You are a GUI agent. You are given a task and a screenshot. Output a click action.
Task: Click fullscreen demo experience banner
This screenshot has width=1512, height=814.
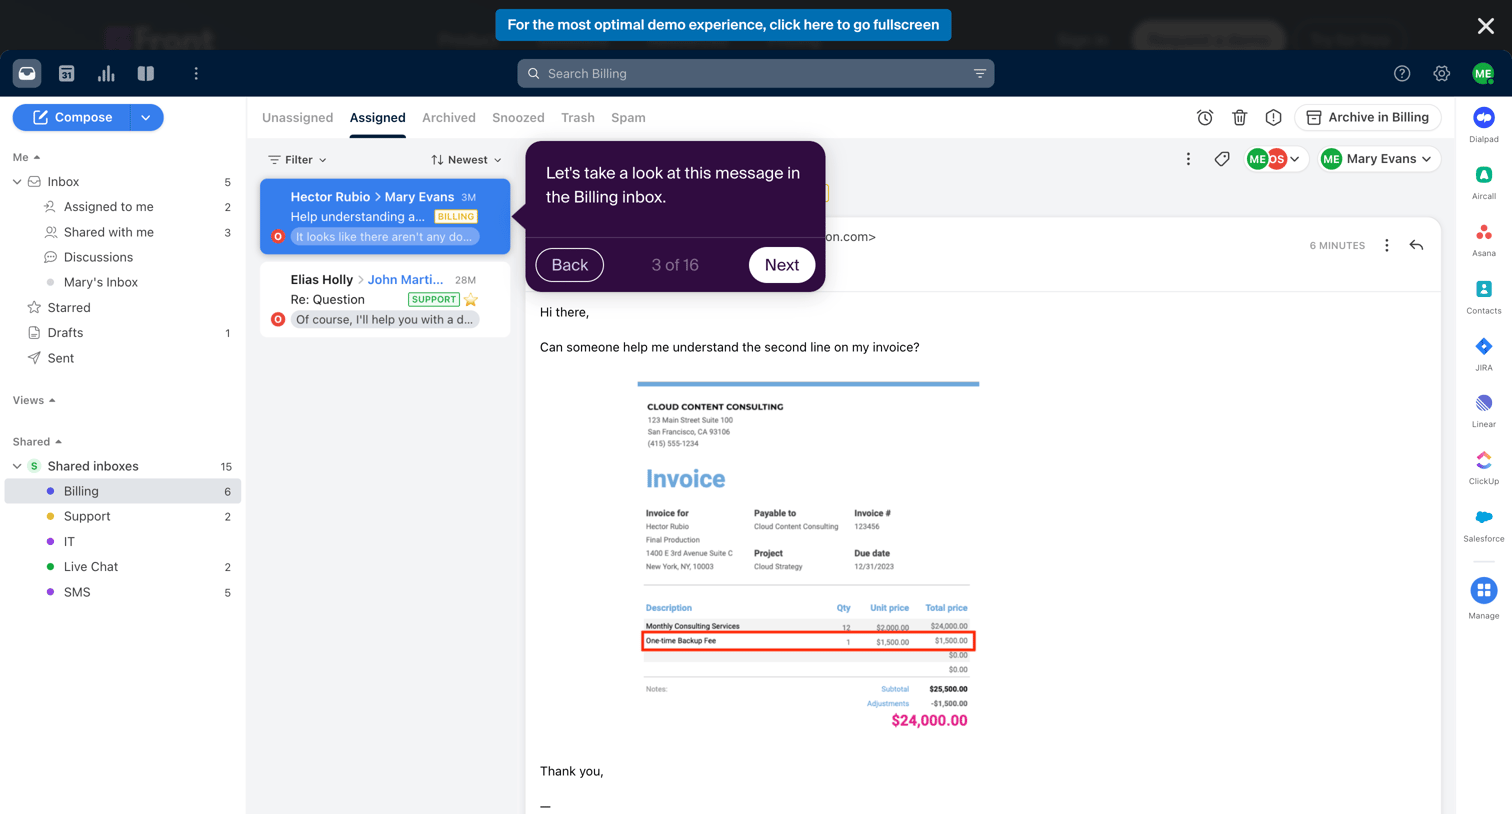coord(723,25)
